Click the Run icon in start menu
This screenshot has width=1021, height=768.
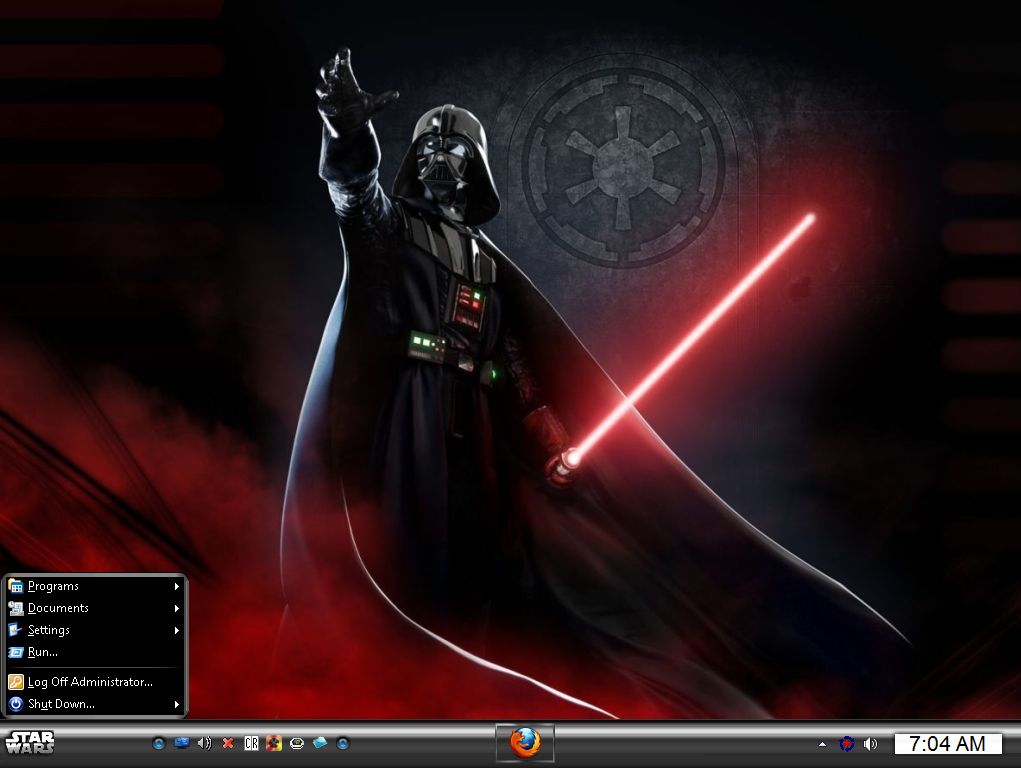coord(16,652)
